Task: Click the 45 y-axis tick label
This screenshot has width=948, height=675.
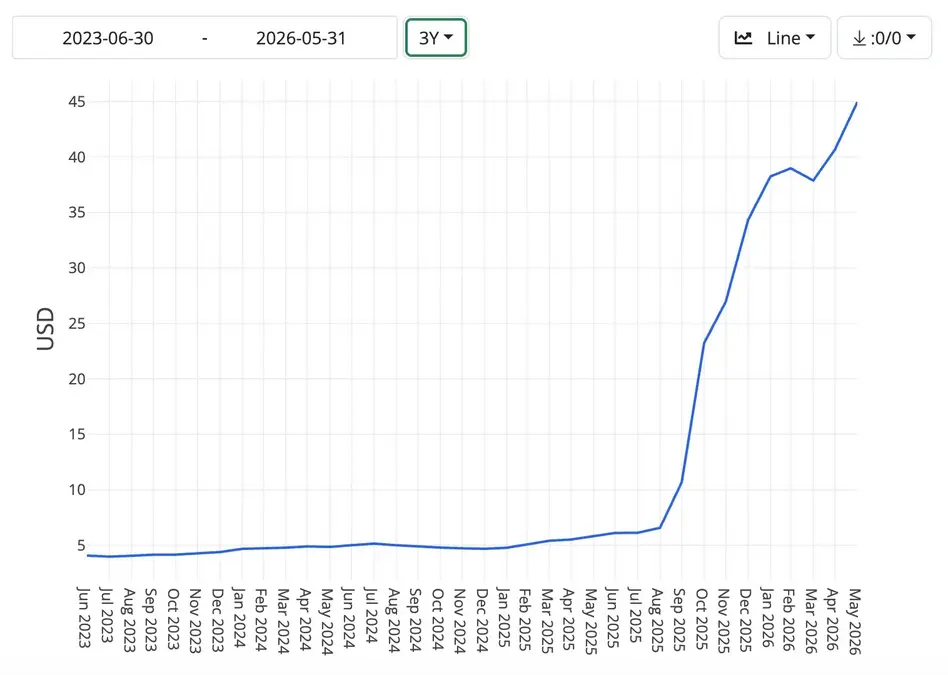Action: coord(77,102)
